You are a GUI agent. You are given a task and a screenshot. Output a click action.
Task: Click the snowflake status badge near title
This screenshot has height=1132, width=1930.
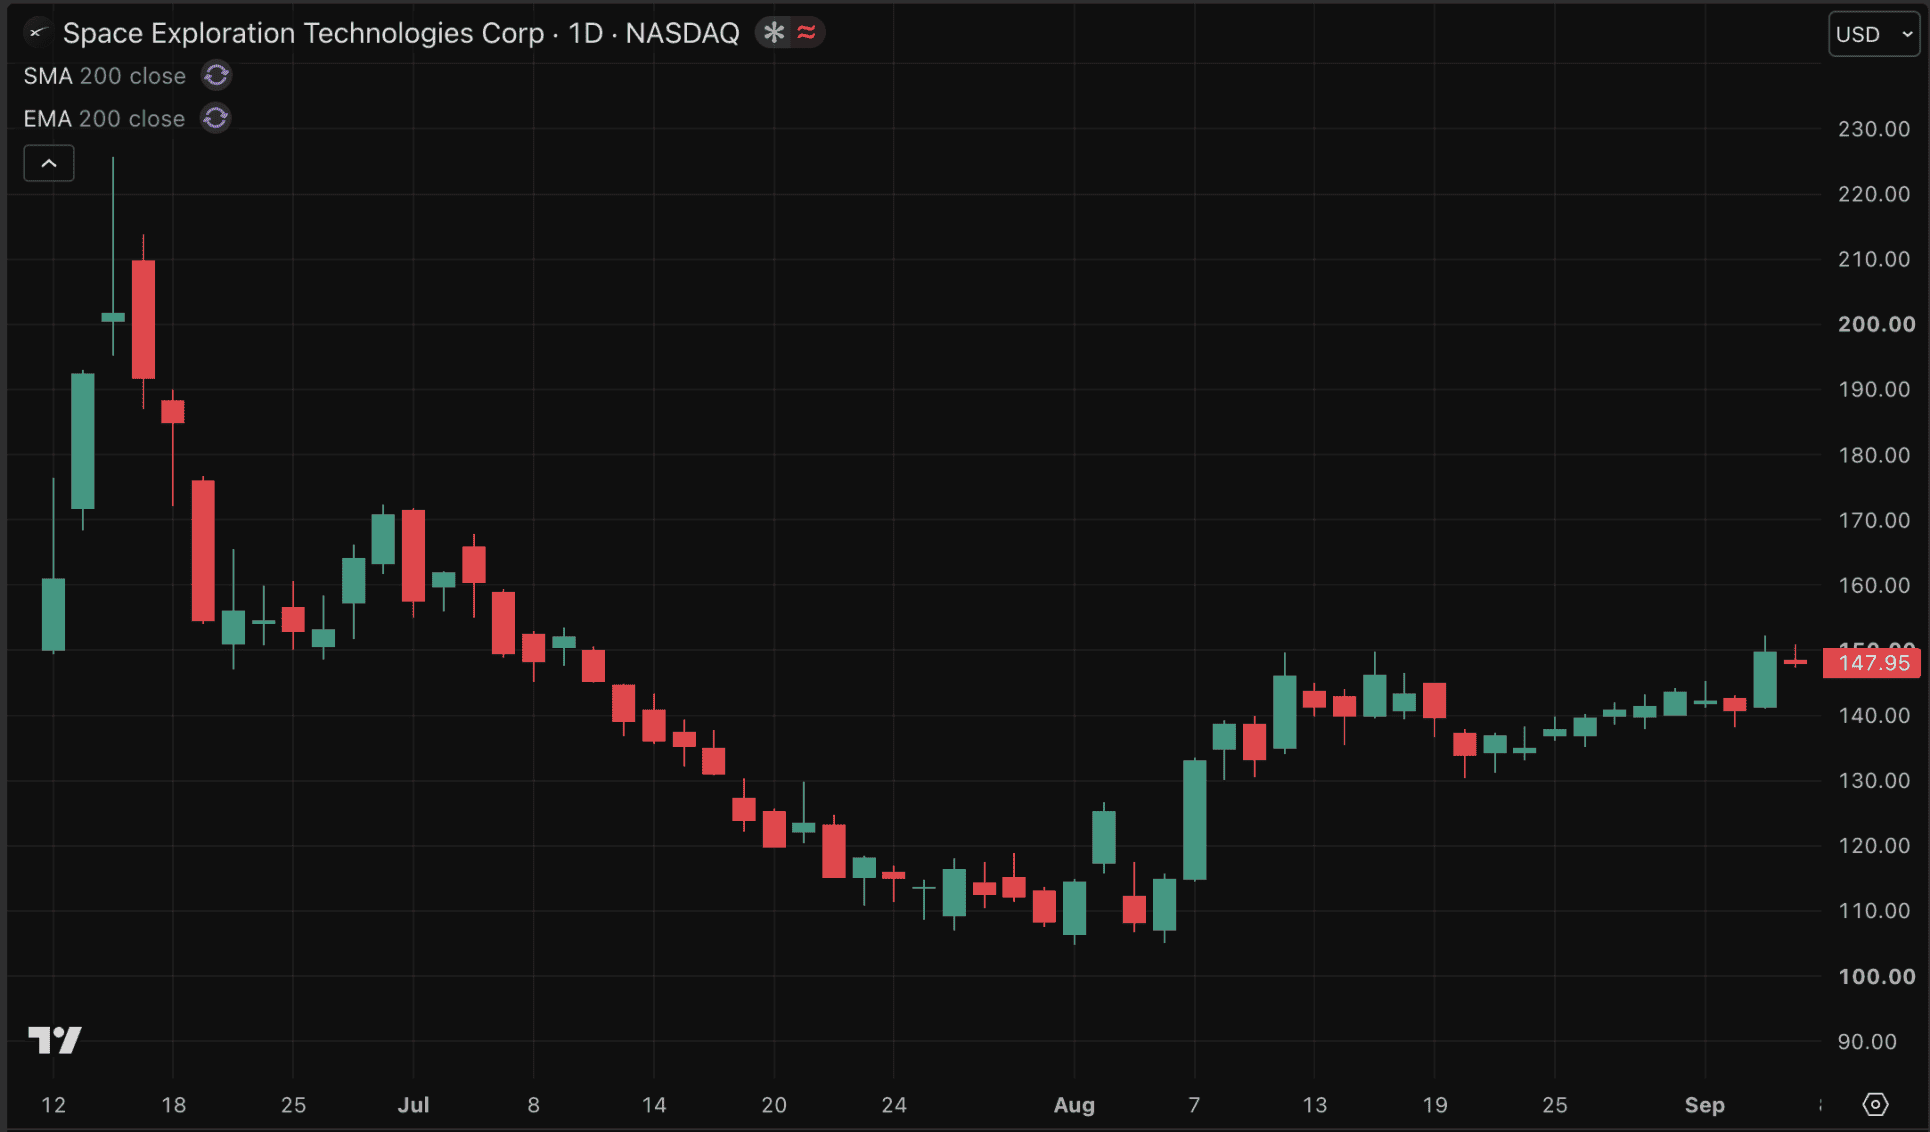pos(773,33)
